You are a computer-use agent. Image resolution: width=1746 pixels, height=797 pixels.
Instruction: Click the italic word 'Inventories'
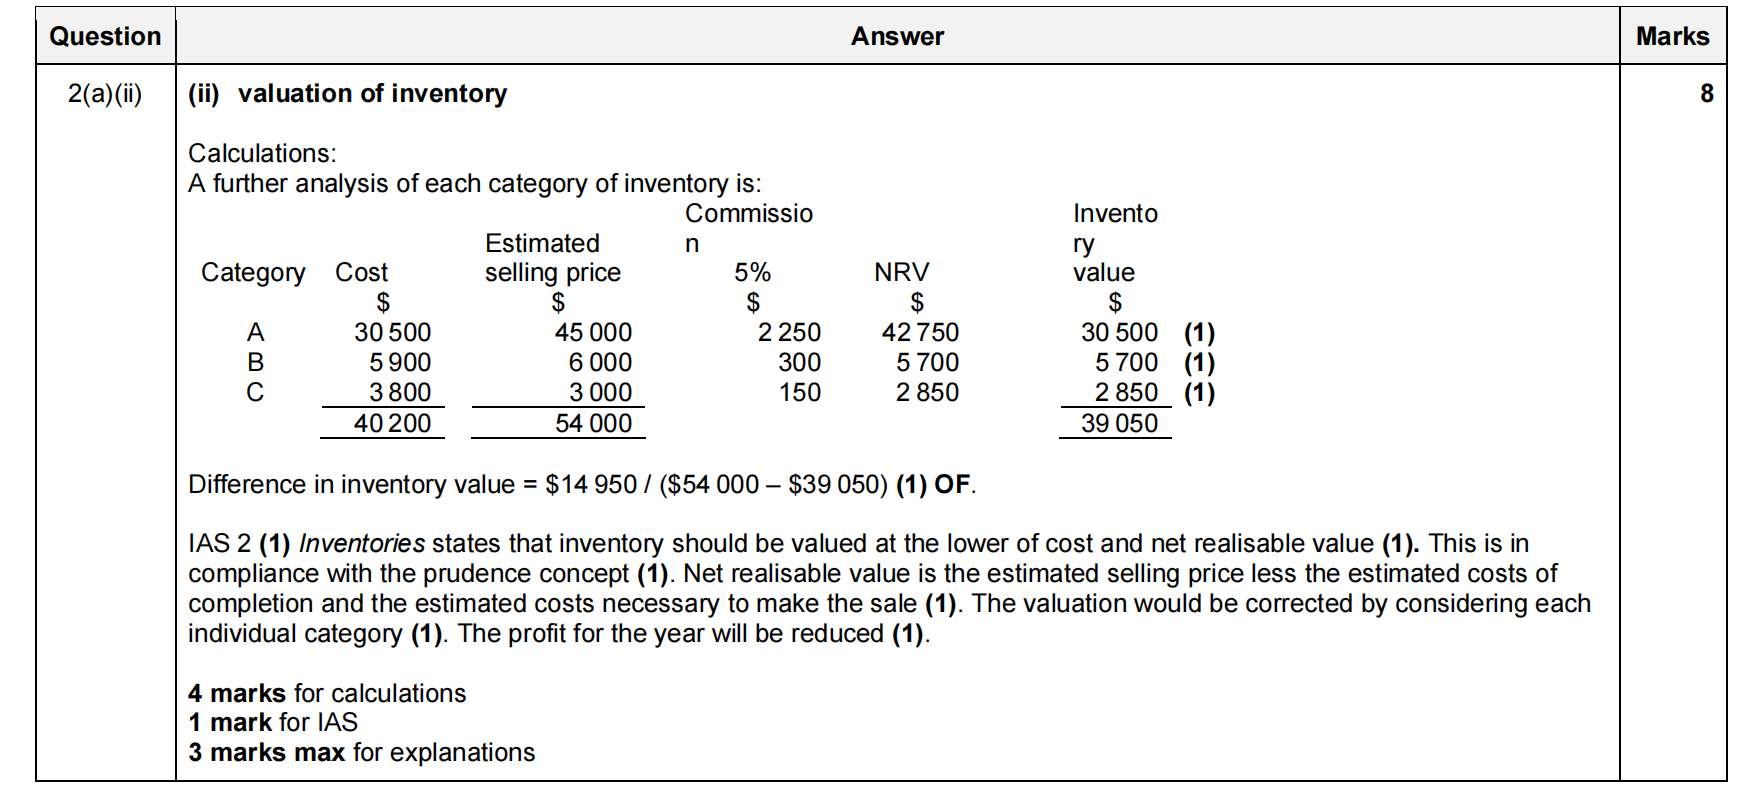click(362, 544)
